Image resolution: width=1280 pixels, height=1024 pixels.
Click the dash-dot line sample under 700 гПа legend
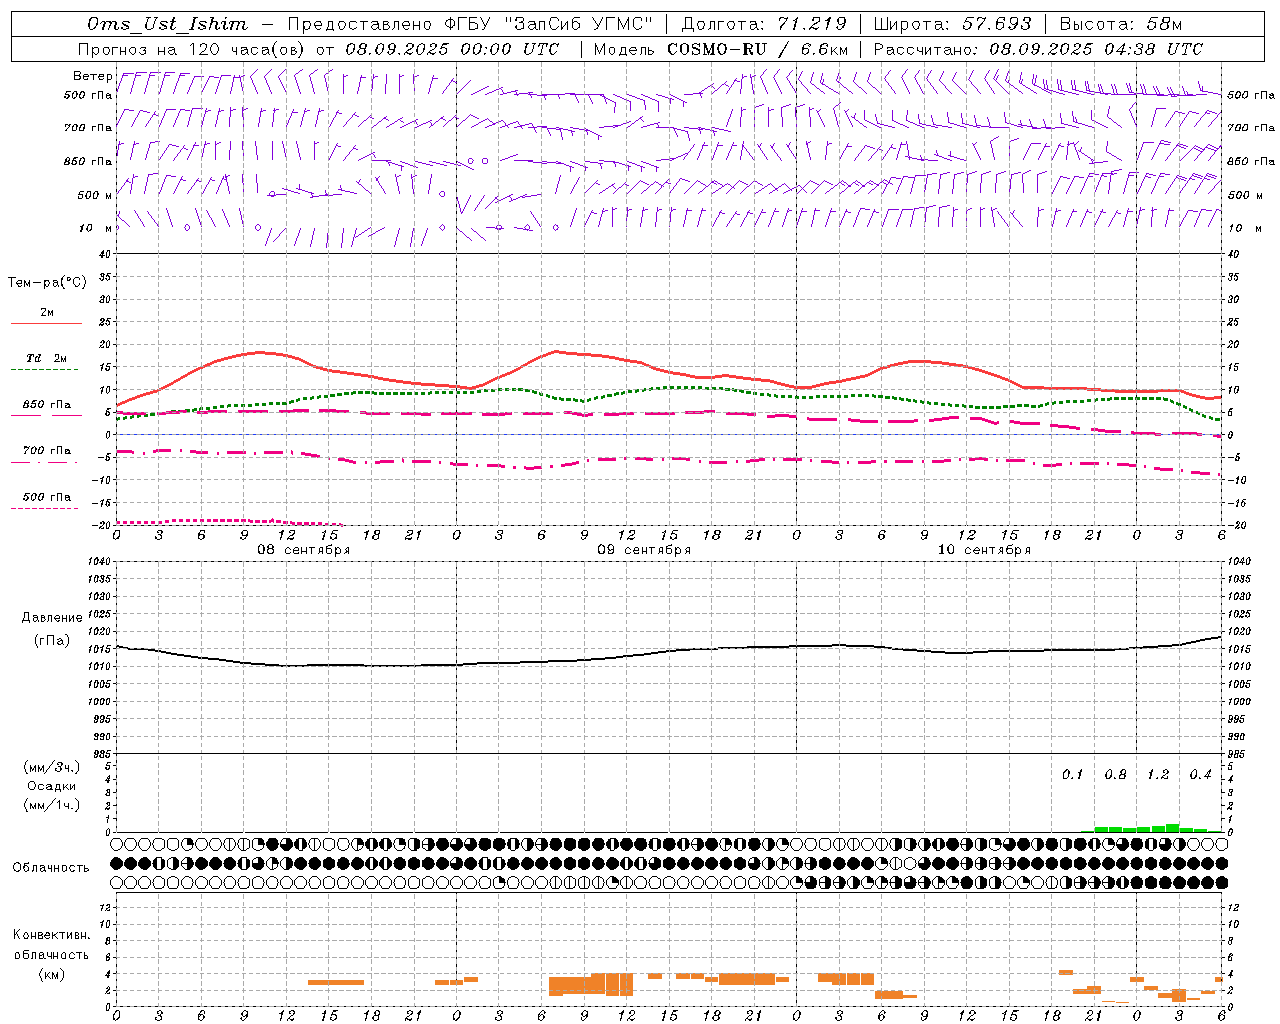coord(45,462)
